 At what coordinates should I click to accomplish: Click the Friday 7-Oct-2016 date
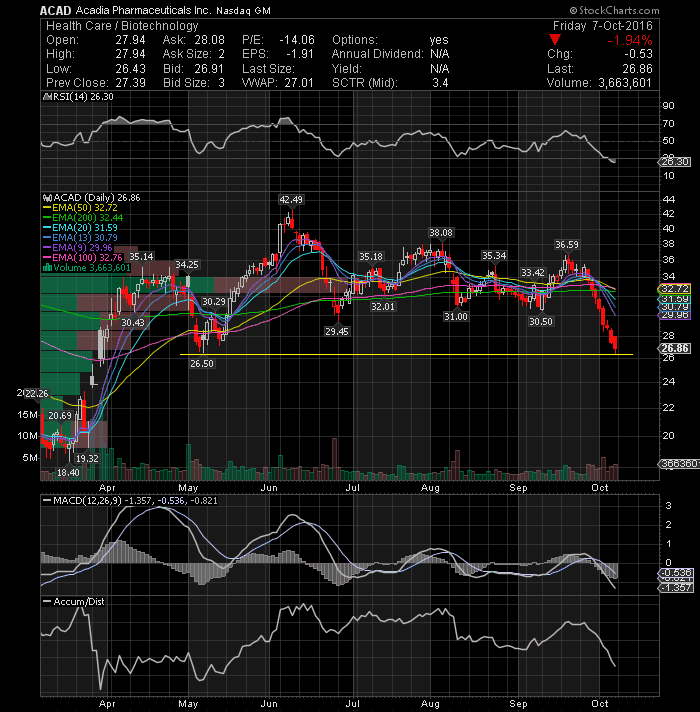point(602,26)
